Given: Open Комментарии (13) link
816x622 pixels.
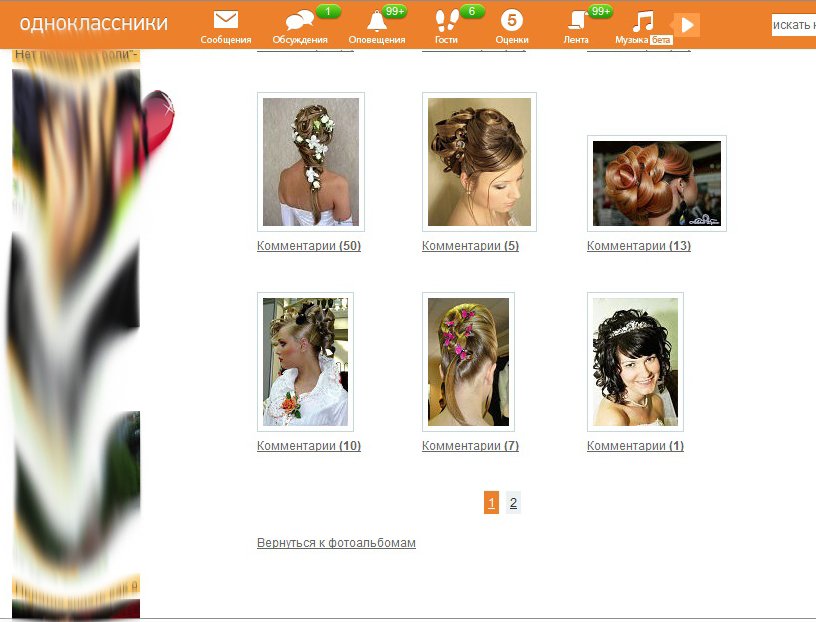Looking at the screenshot, I should click(x=638, y=246).
